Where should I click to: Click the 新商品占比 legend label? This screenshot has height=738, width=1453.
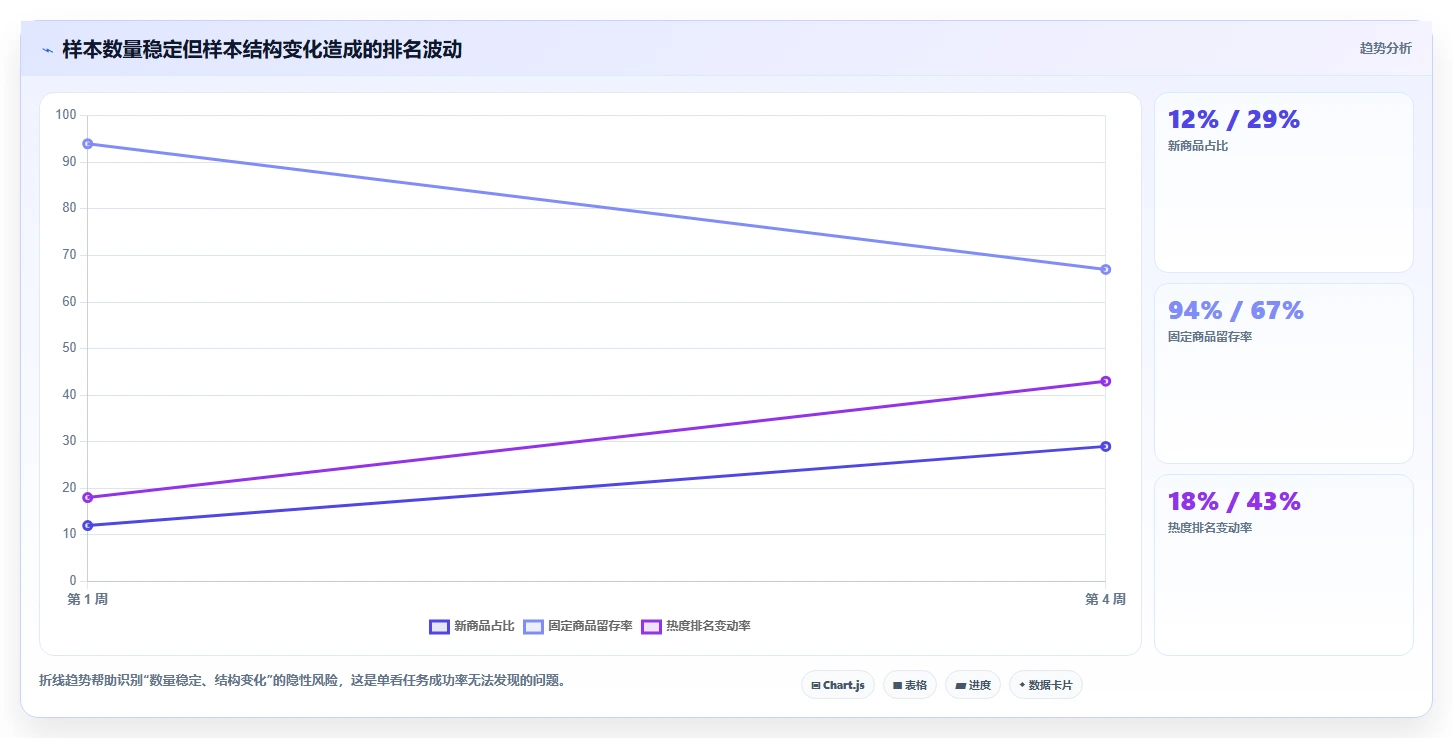point(484,626)
